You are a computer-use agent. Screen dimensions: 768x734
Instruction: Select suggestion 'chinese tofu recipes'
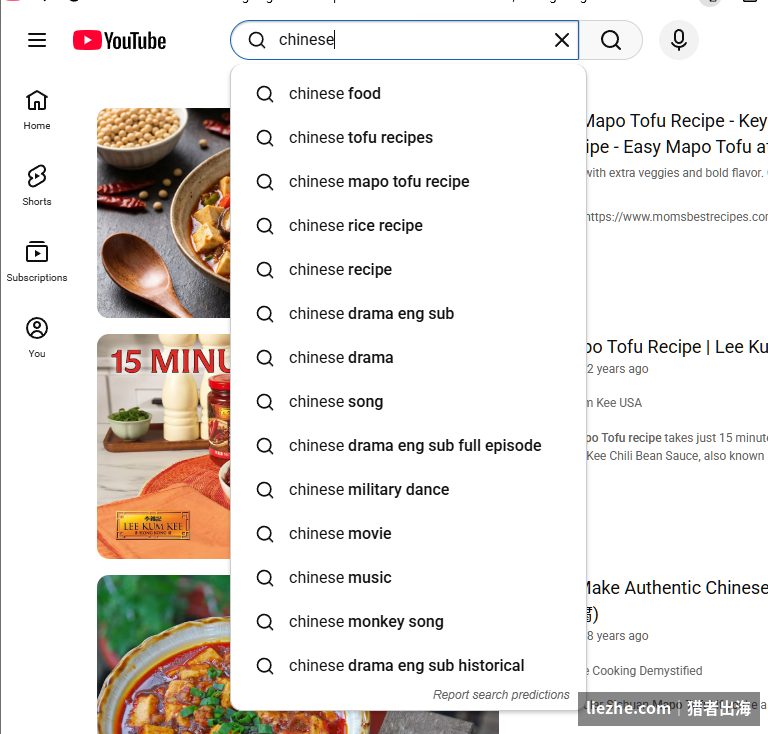[408, 138]
